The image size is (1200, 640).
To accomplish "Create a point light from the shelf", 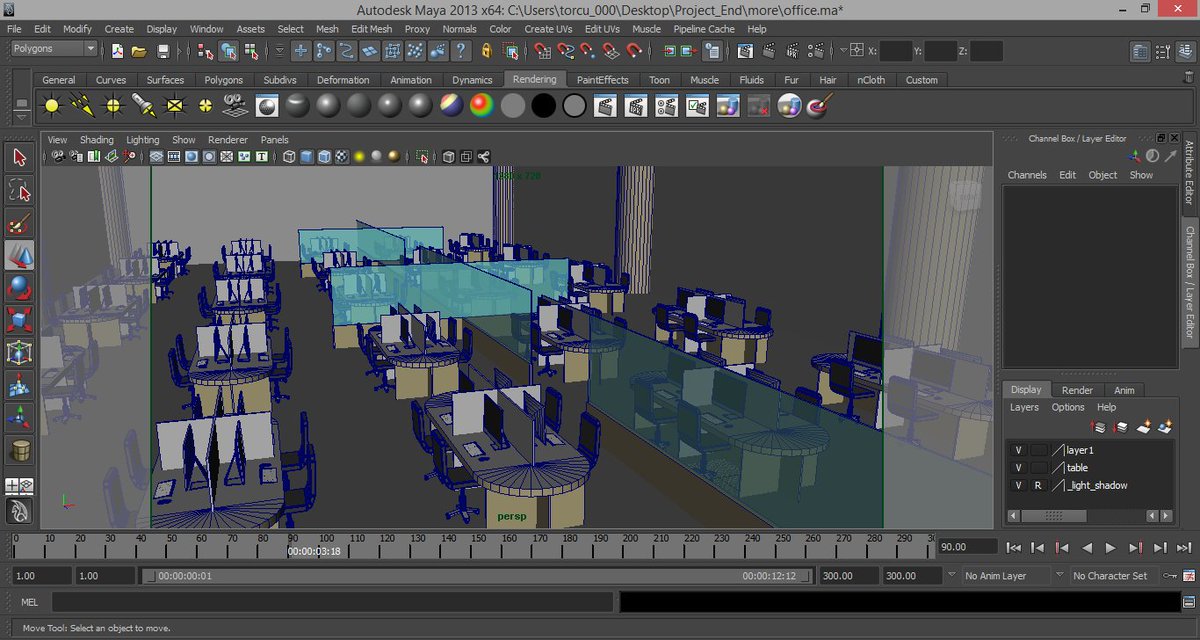I will pyautogui.click(x=114, y=104).
